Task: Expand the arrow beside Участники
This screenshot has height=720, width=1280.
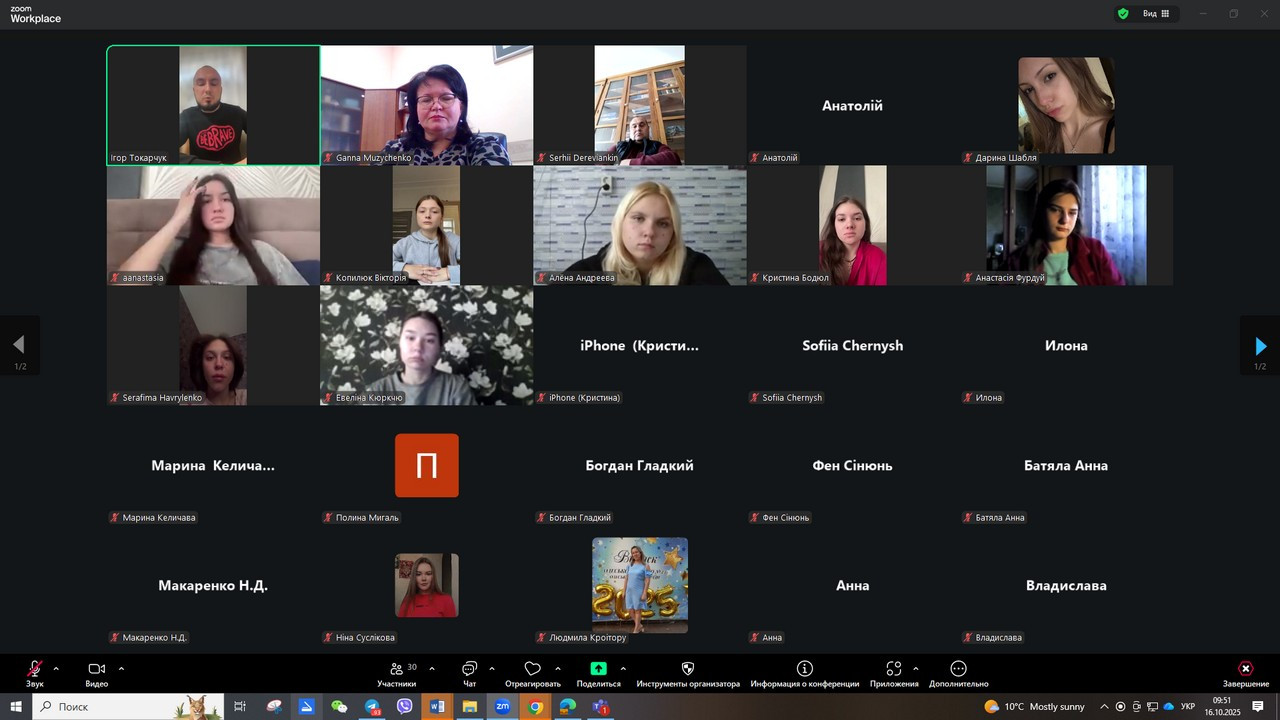Action: [432, 668]
